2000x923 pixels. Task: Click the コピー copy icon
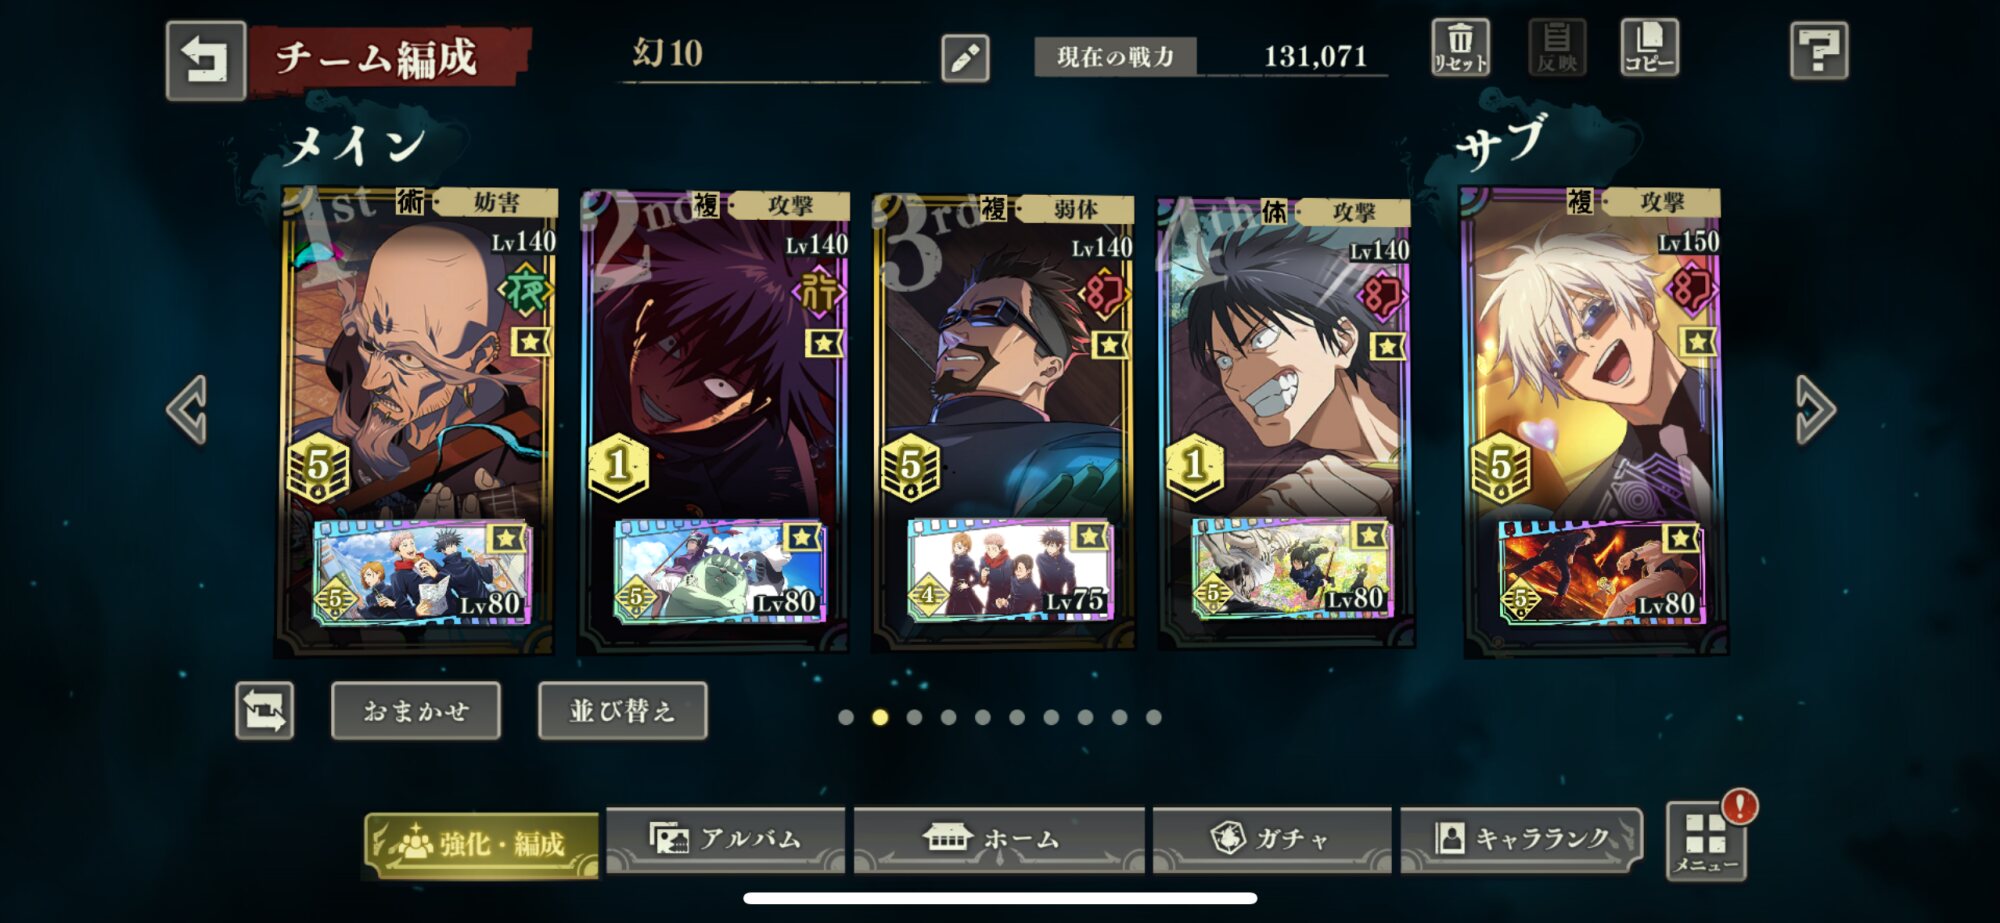click(1649, 48)
